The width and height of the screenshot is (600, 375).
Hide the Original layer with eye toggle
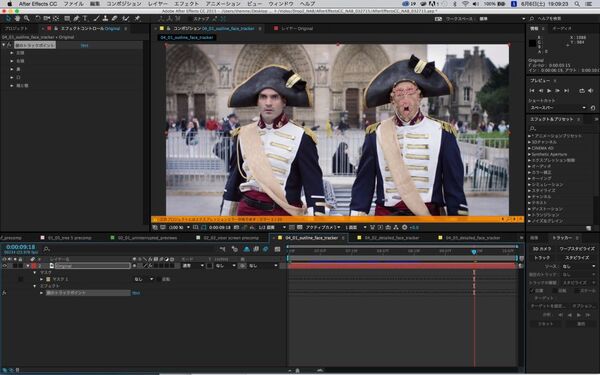[x=5, y=266]
